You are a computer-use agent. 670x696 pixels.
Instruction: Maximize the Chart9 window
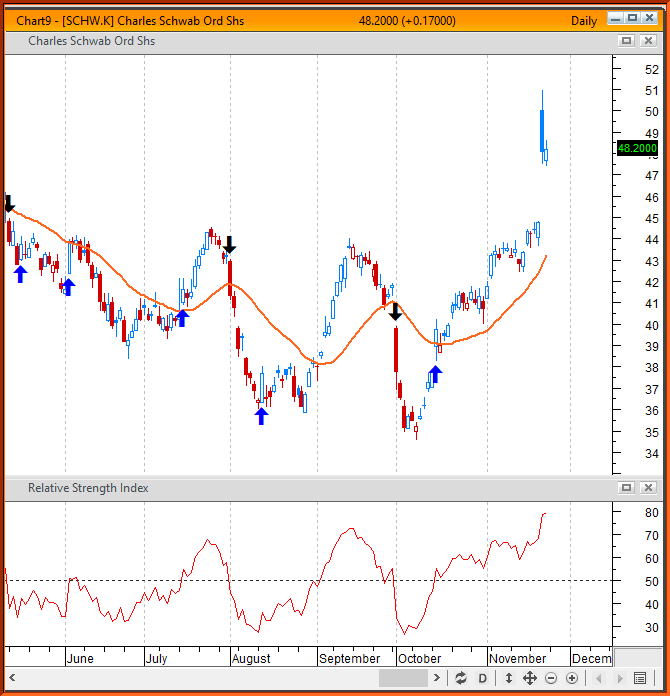[x=632, y=18]
